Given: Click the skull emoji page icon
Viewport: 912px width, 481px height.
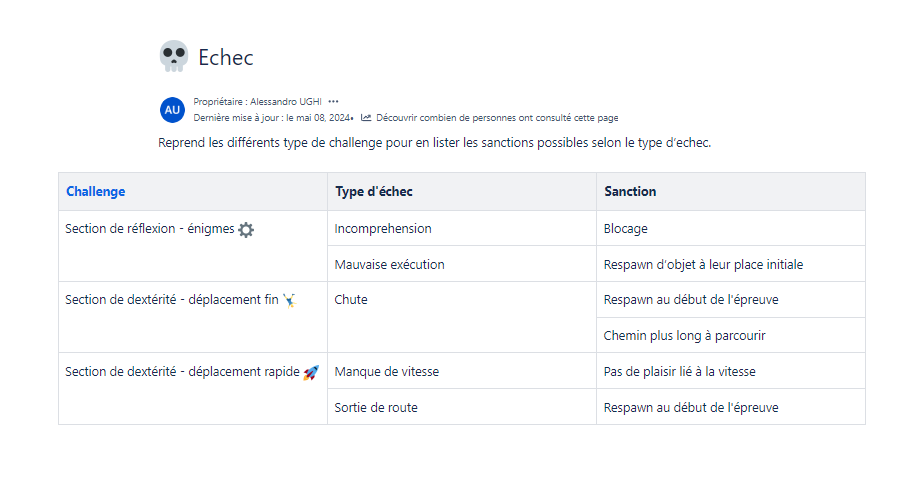Looking at the screenshot, I should 173,57.
